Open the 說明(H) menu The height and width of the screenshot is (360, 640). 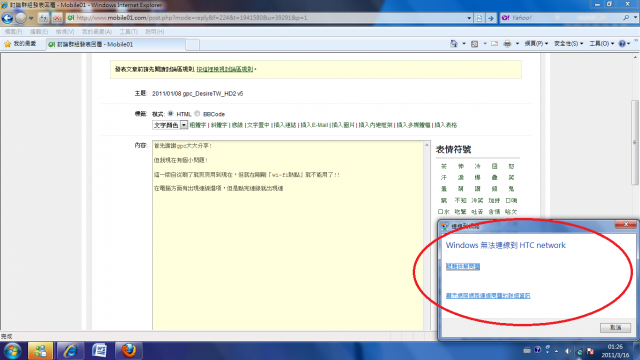coord(155,31)
